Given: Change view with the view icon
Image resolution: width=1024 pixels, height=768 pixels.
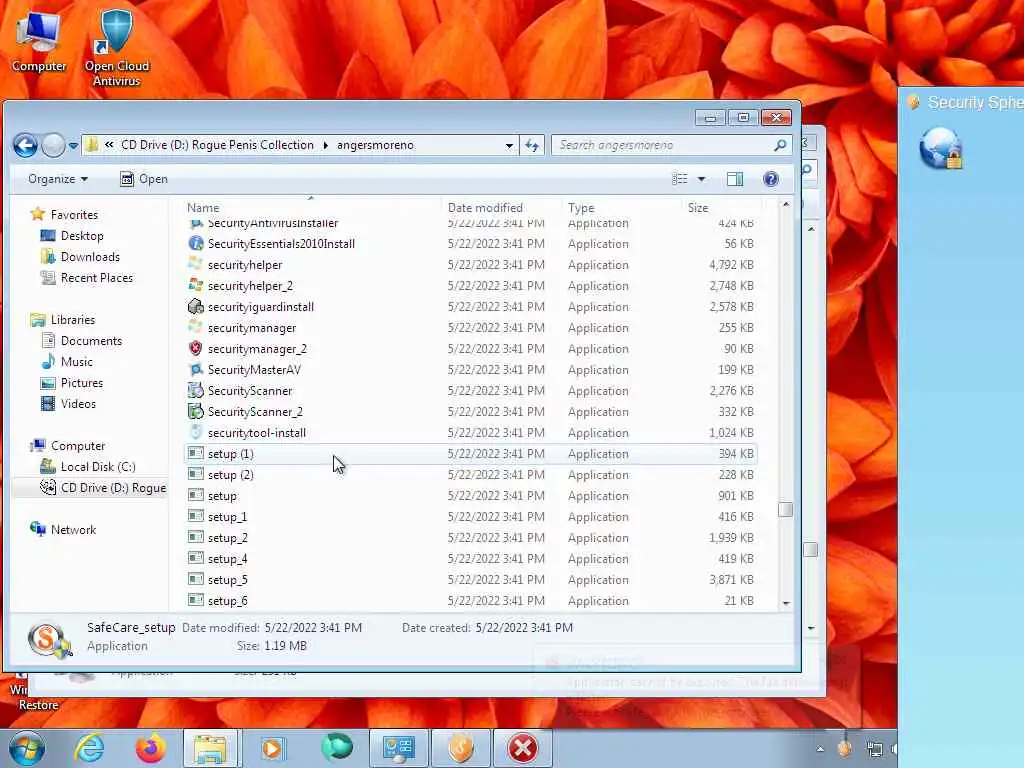Looking at the screenshot, I should click(x=680, y=179).
